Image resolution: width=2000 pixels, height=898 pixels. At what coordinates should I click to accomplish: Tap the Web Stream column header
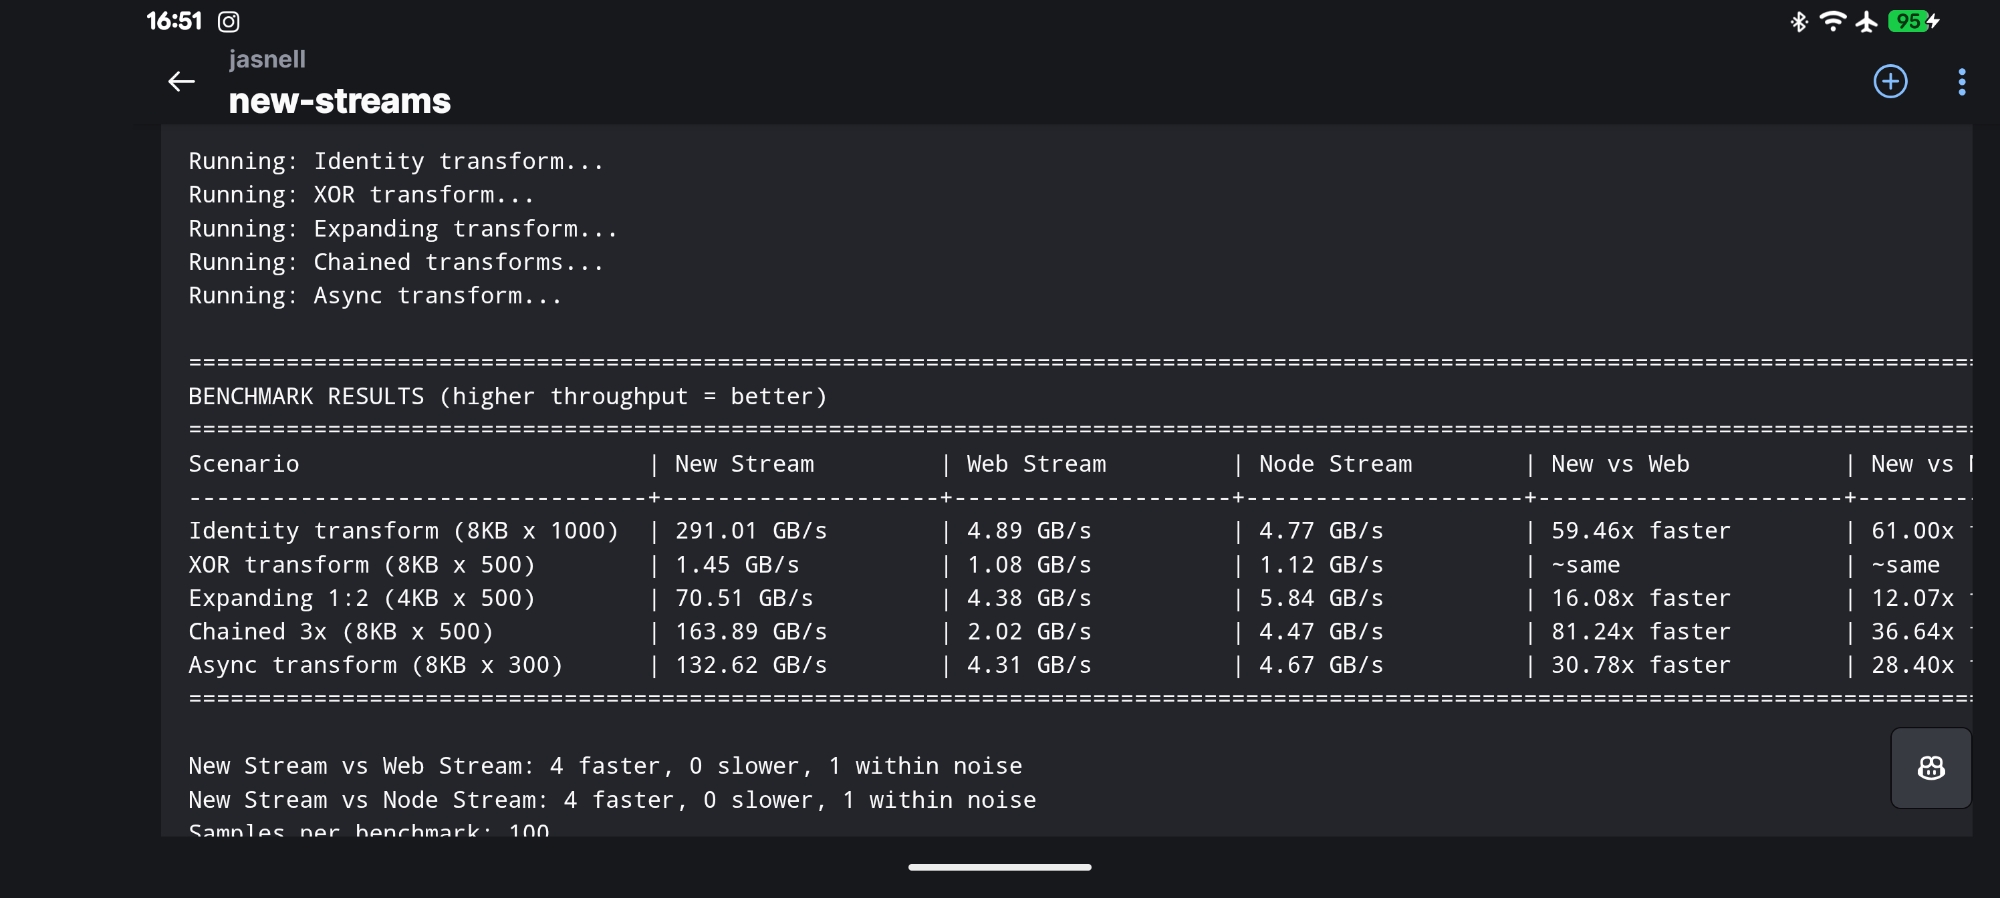[x=1036, y=464]
